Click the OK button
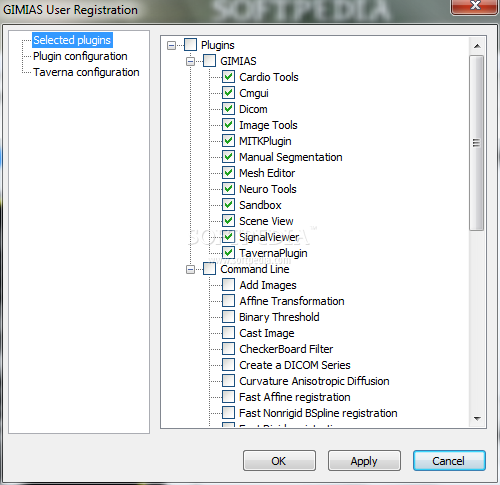The height and width of the screenshot is (485, 500). coord(279,461)
